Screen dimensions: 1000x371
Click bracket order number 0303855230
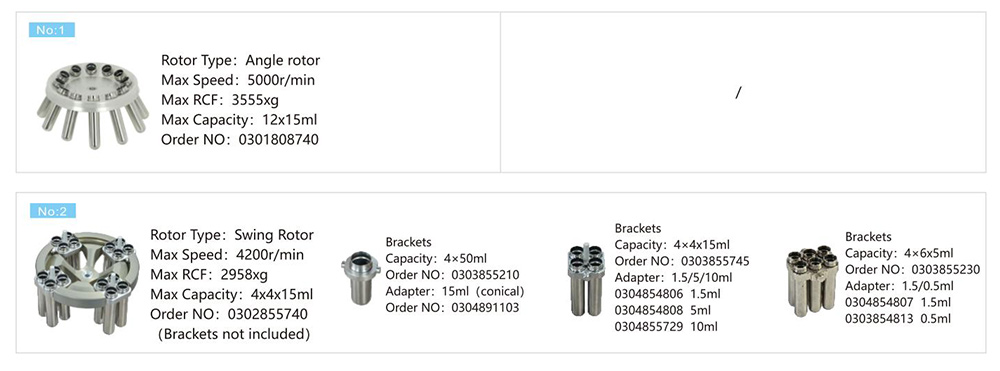(x=946, y=270)
